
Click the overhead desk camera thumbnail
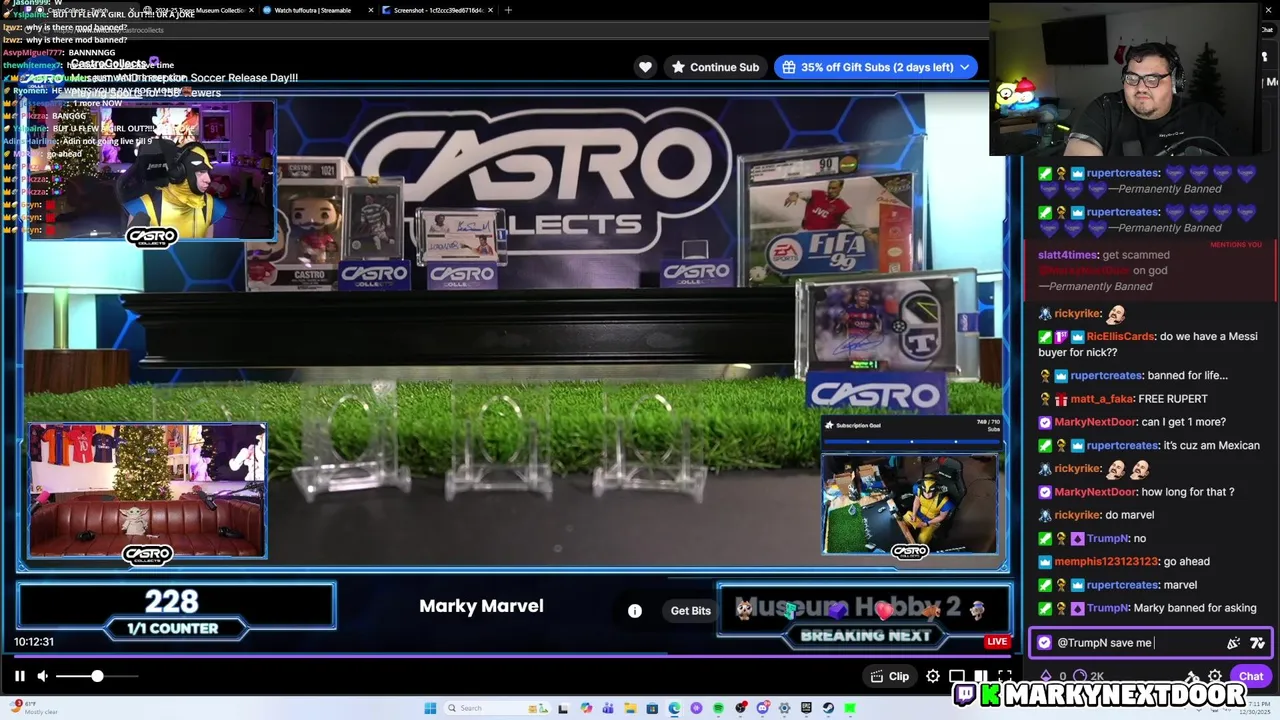[910, 503]
